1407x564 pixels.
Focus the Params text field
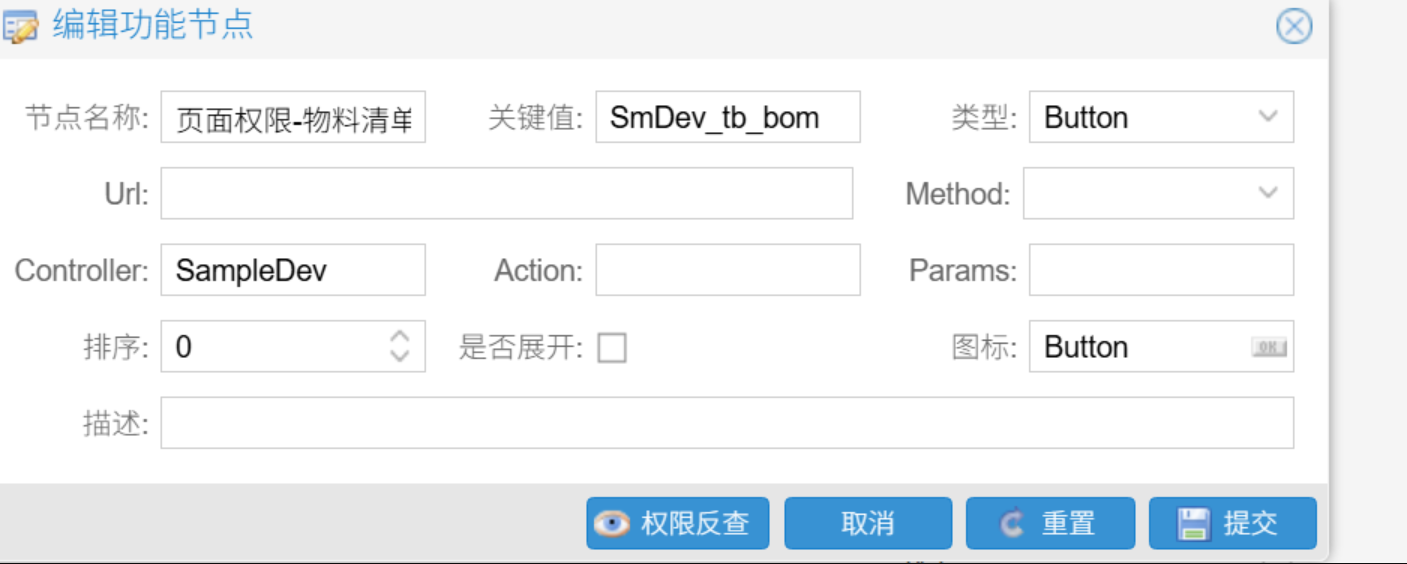(1161, 270)
